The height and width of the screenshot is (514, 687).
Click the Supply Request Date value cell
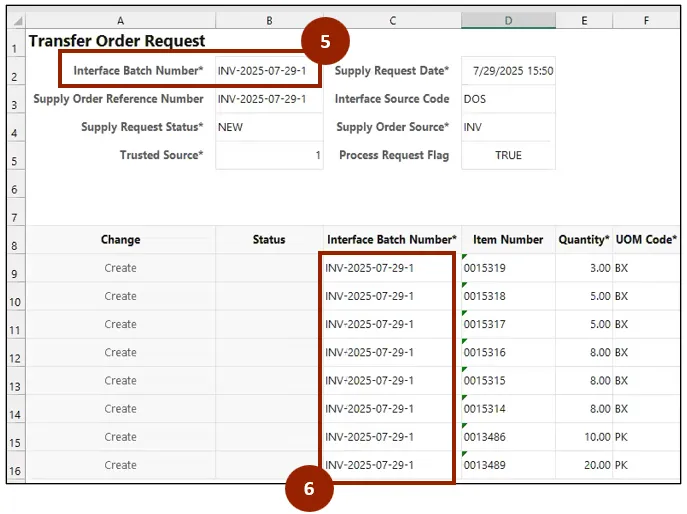508,71
